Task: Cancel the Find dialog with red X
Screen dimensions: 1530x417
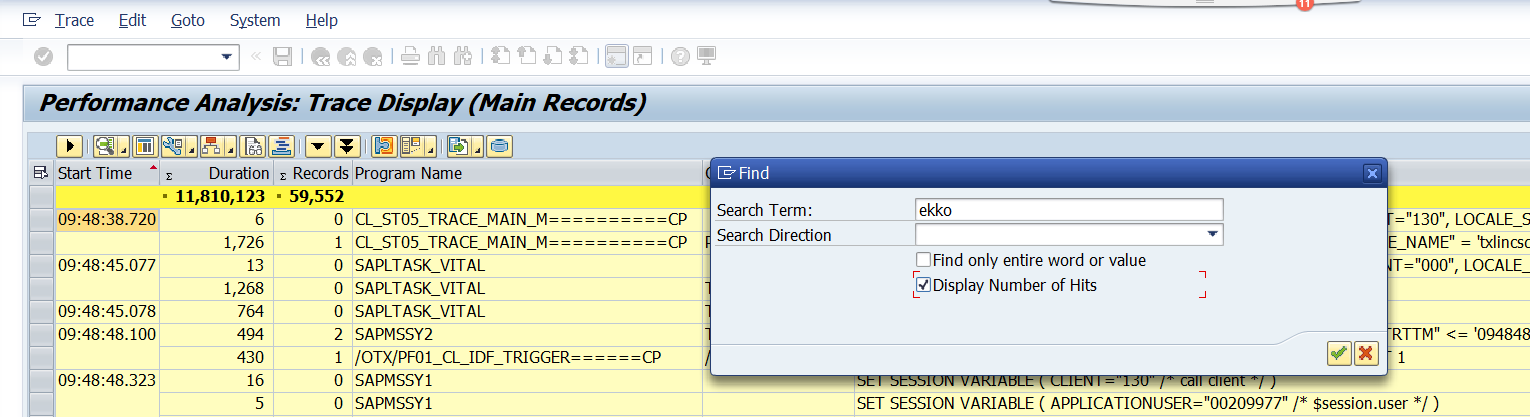Action: pos(1365,353)
